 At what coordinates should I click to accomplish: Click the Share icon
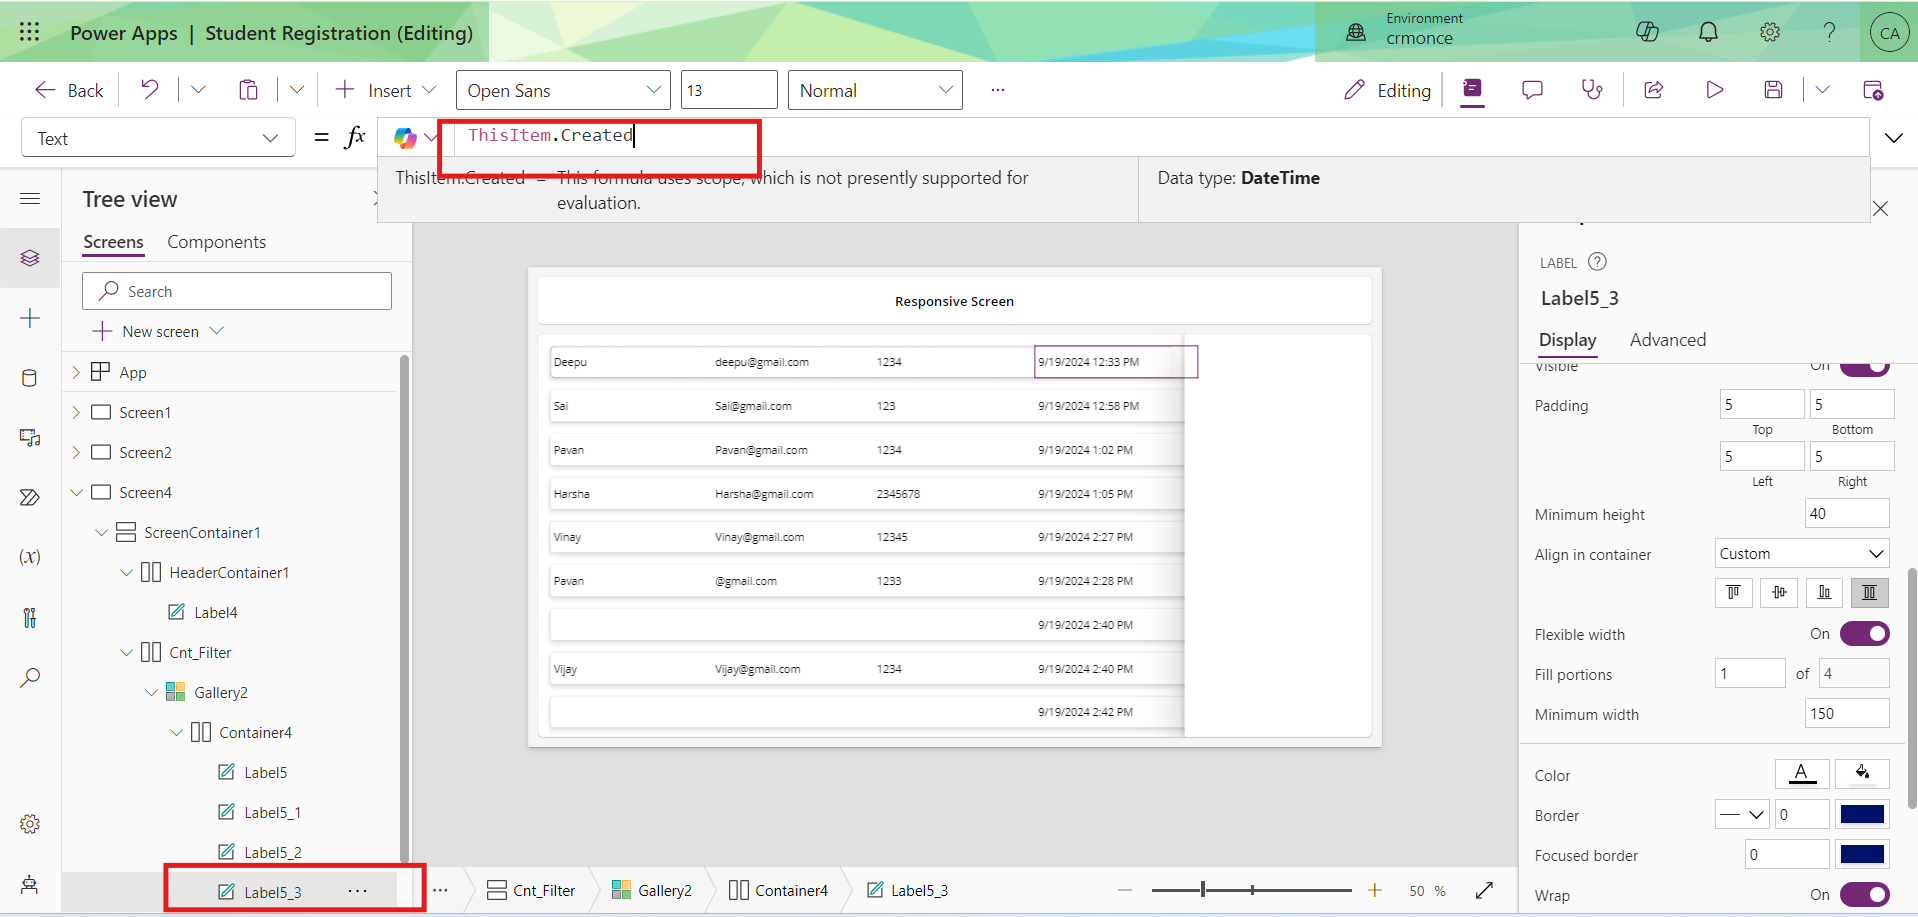[x=1654, y=90]
